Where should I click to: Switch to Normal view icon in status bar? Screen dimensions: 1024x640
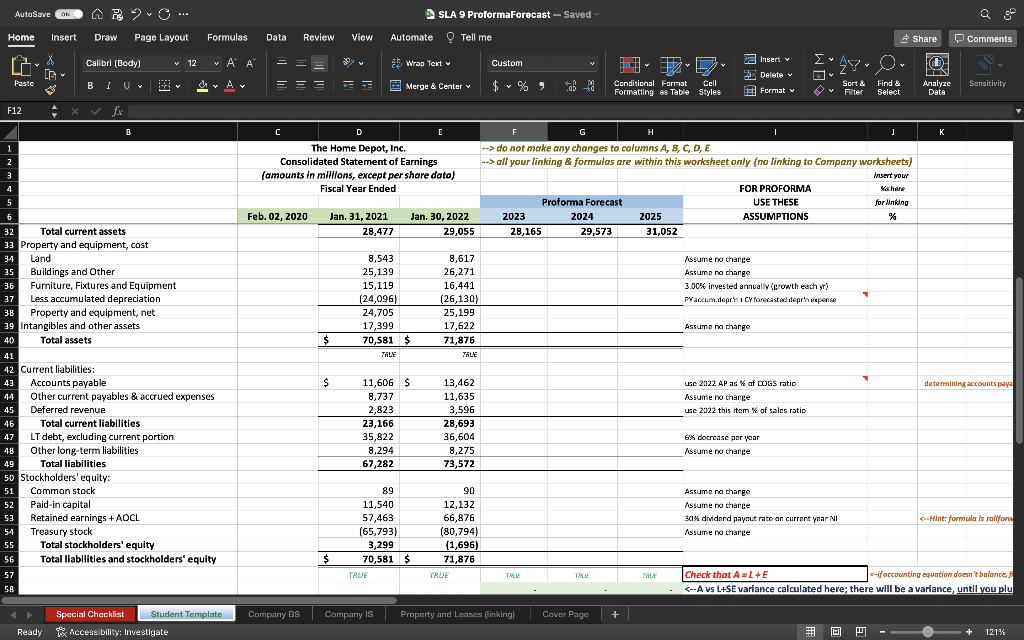click(810, 632)
